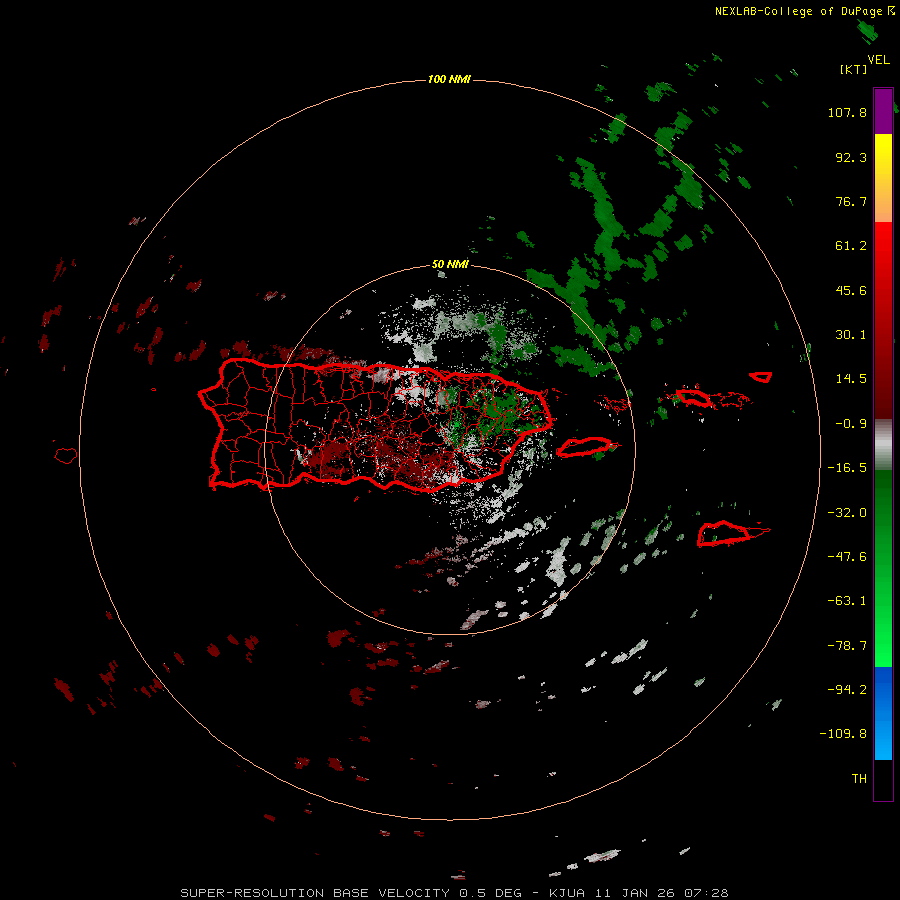
Task: Click the Vieques island outline
Action: [584, 447]
